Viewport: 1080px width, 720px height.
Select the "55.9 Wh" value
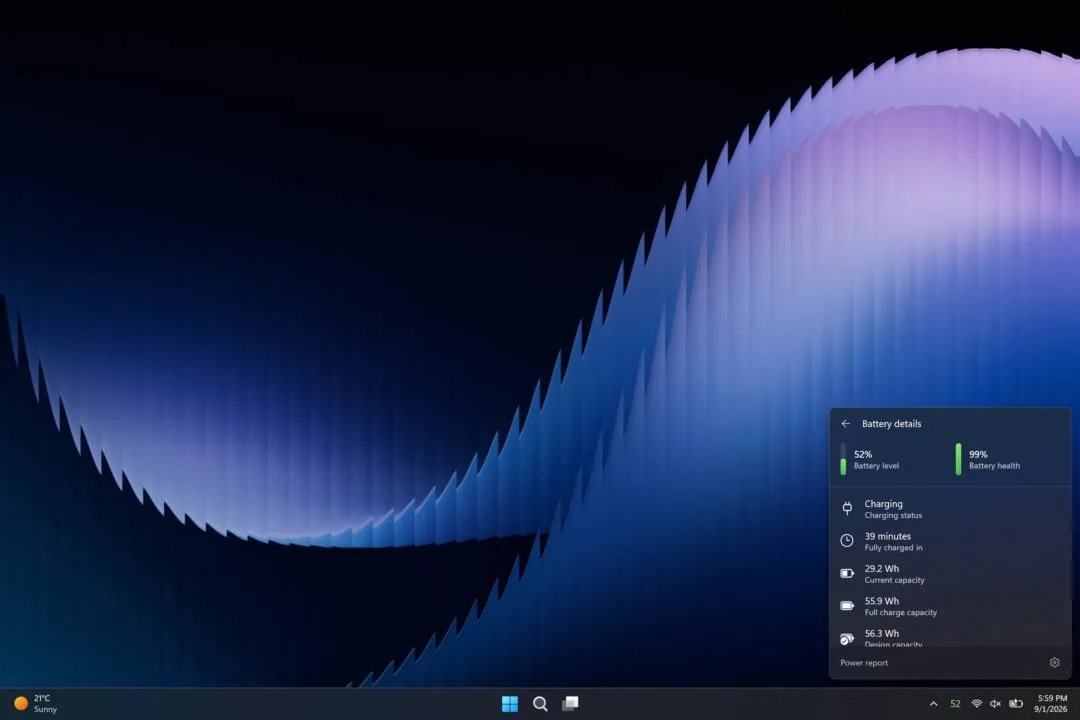[882, 601]
